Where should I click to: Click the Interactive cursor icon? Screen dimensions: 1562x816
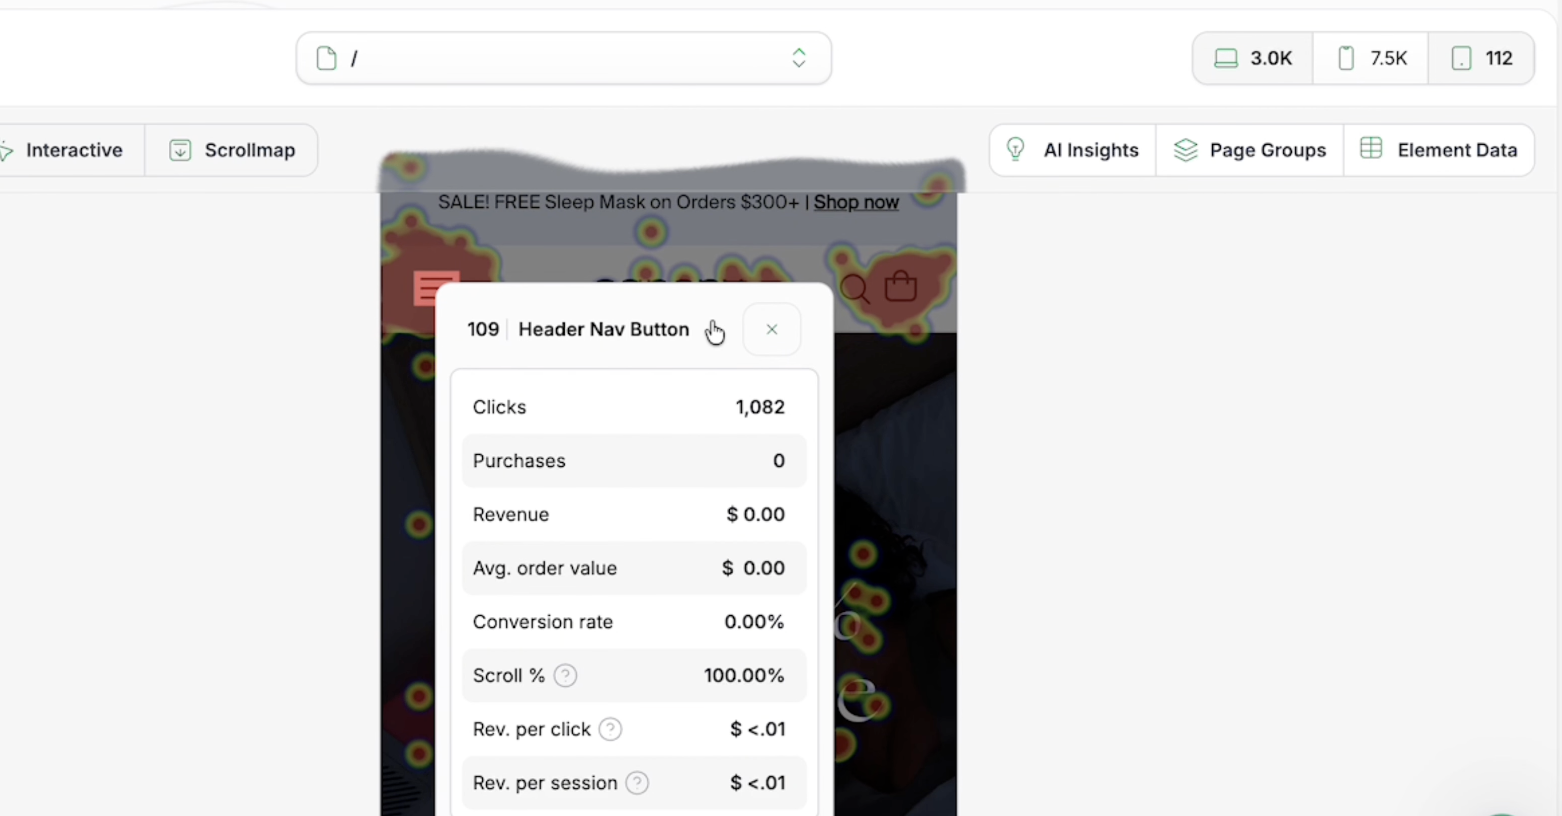pos(7,149)
